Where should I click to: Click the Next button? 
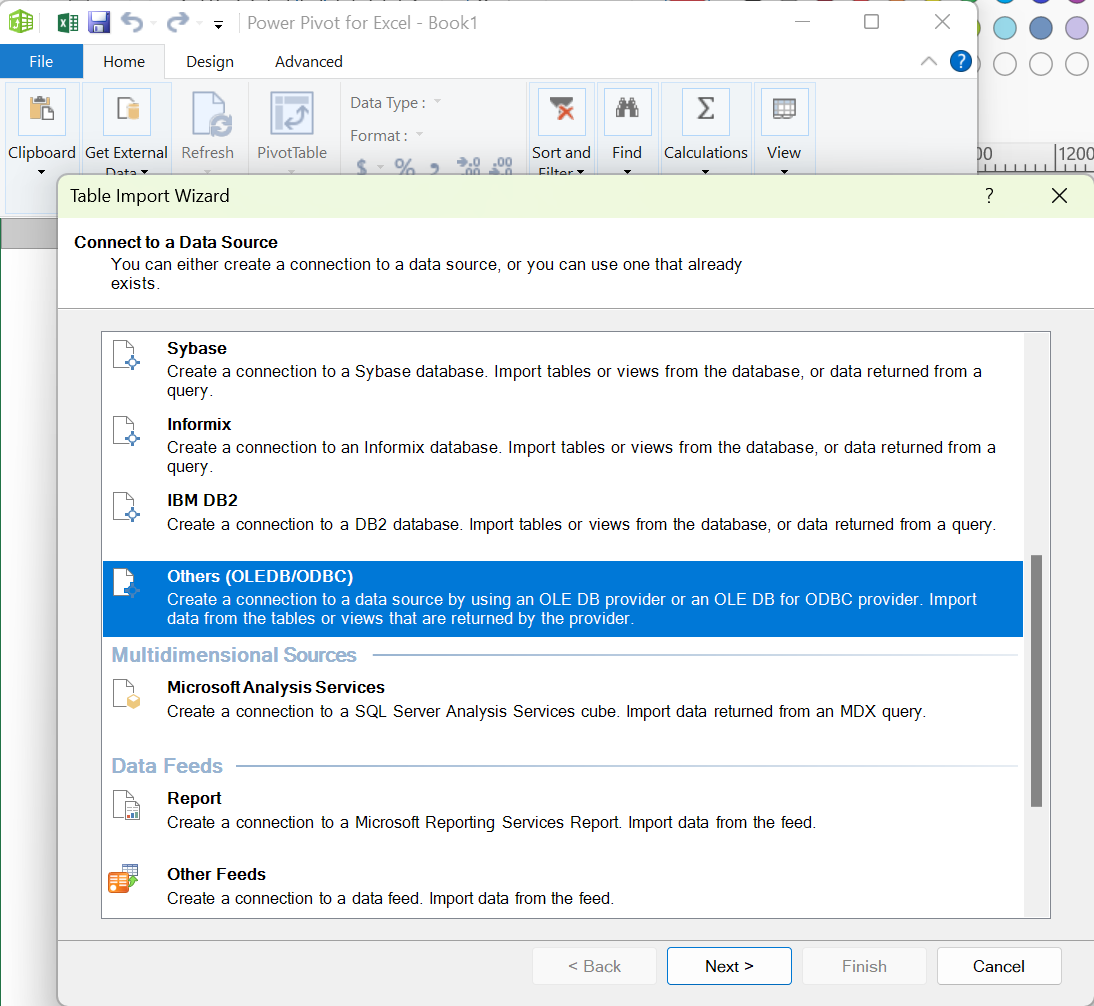[729, 966]
